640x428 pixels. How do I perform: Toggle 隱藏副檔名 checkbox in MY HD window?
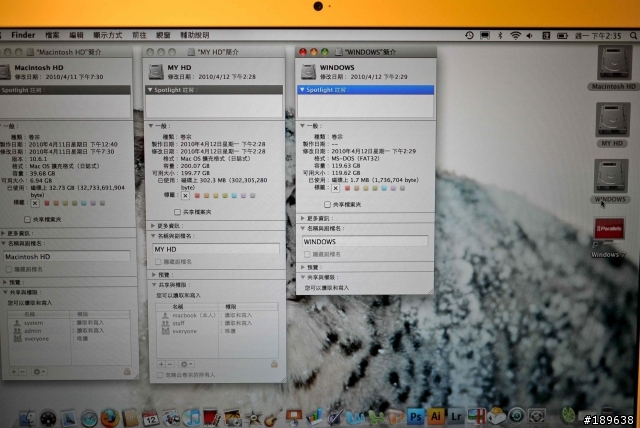point(158,262)
